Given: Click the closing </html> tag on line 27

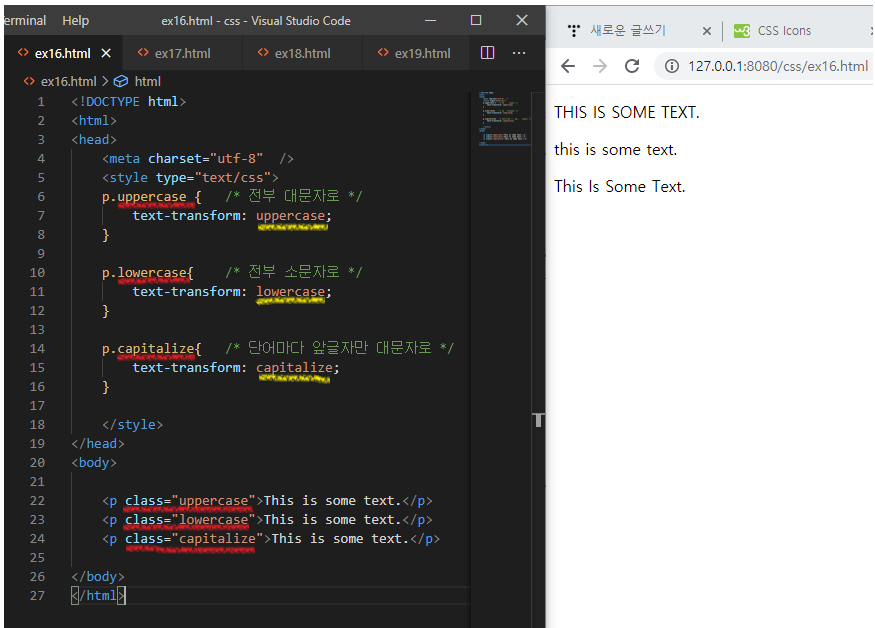Looking at the screenshot, I should pos(98,596).
